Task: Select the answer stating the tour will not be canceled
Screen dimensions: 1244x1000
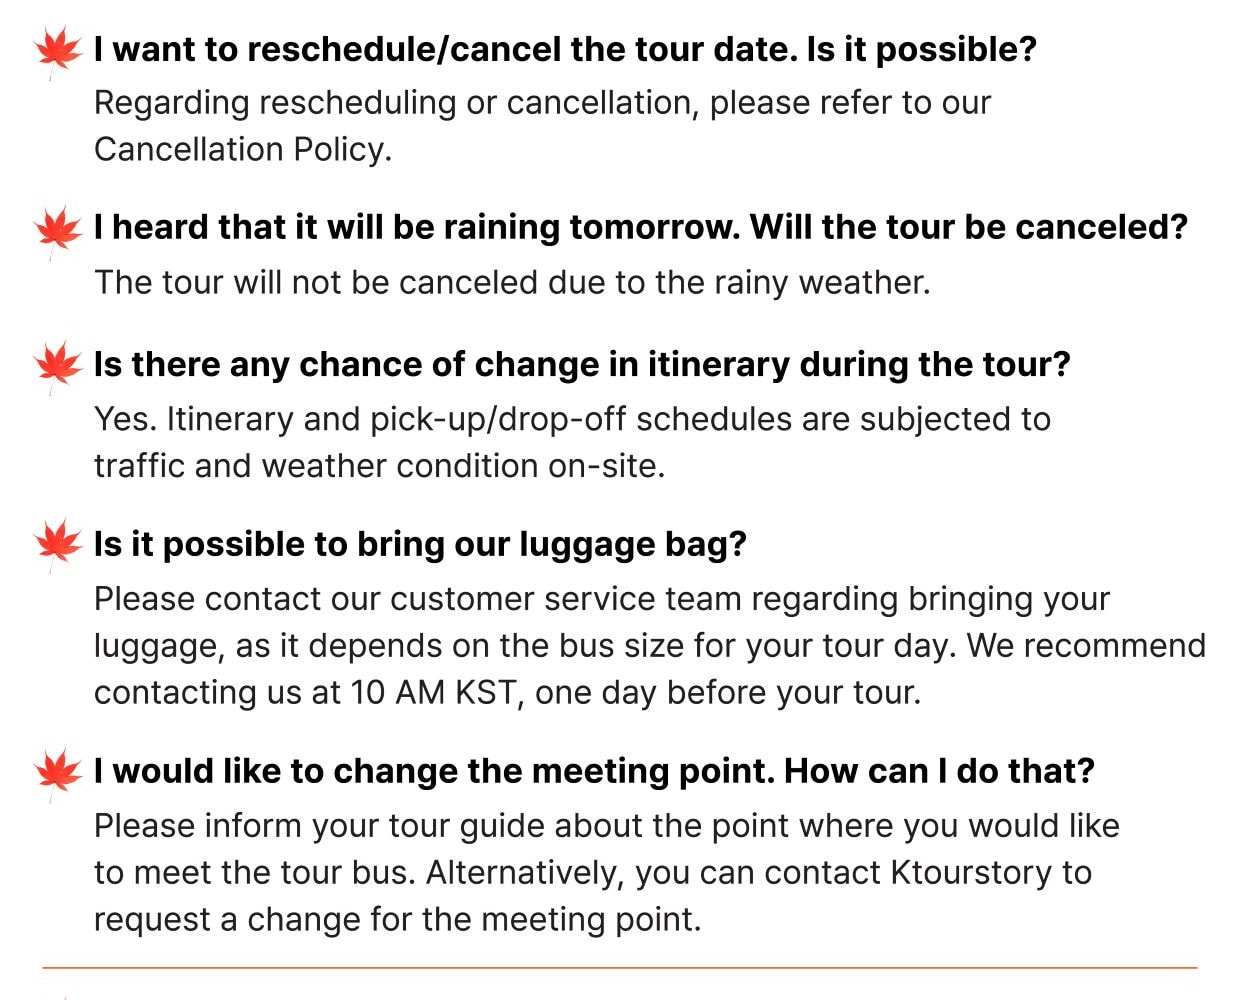Action: 512,282
